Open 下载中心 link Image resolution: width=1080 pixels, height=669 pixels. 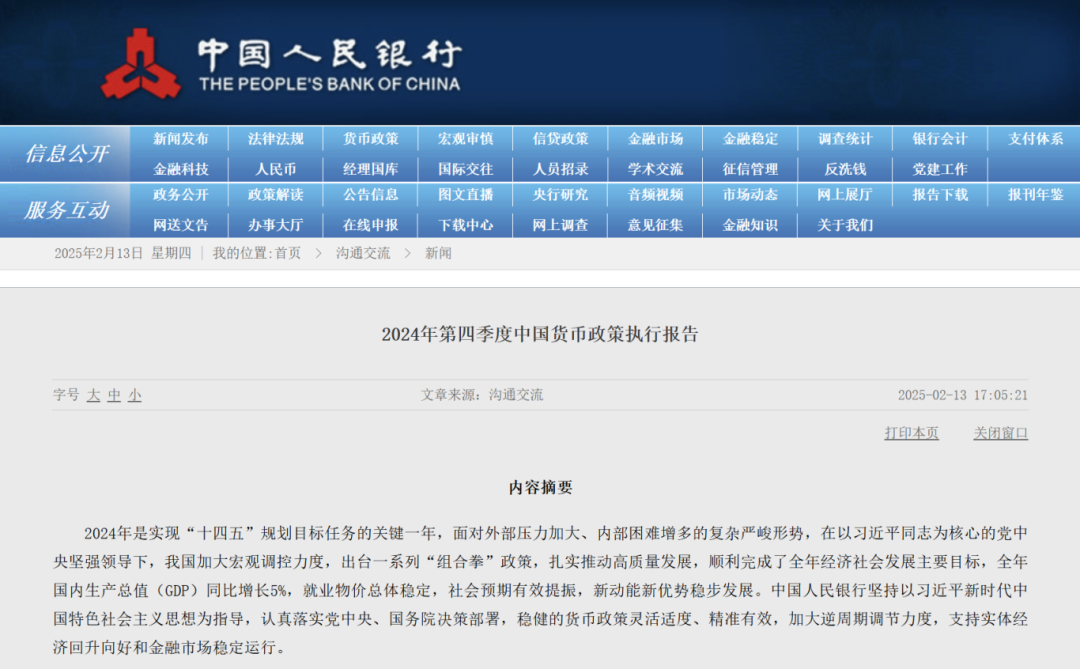[x=466, y=225]
